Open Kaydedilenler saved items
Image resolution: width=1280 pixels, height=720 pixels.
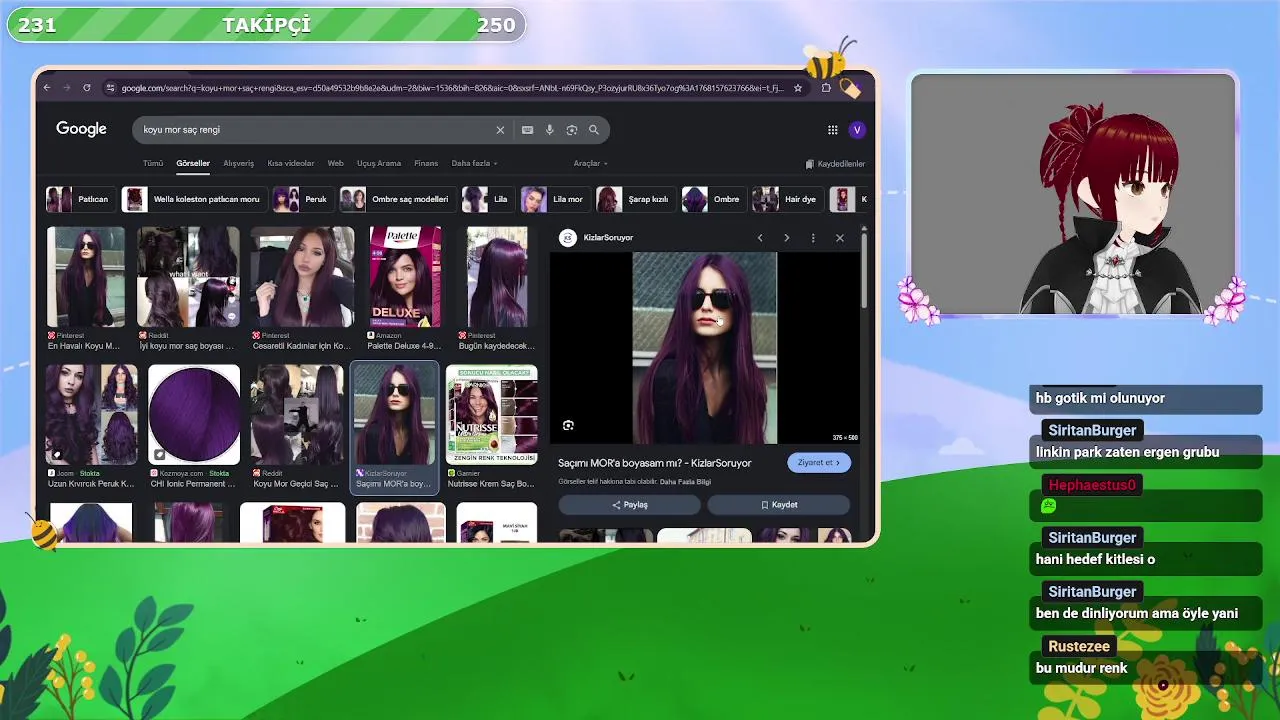[x=835, y=164]
